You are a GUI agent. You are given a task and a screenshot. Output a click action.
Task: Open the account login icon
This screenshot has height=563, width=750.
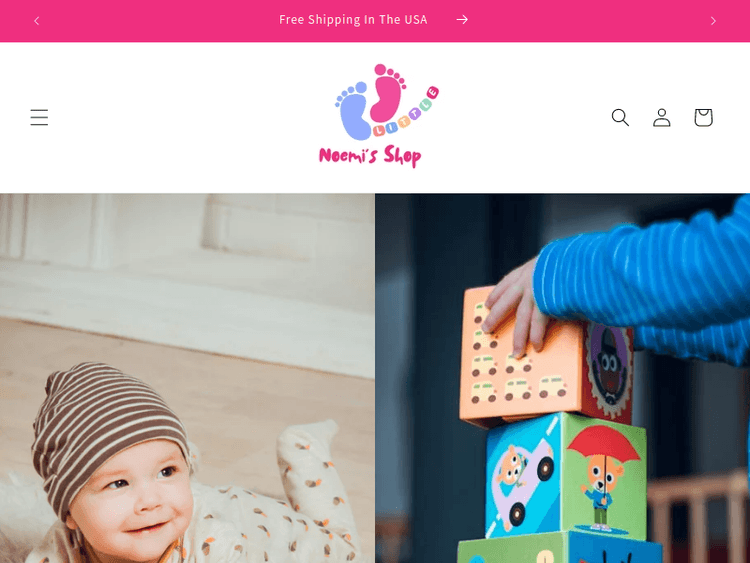662,117
